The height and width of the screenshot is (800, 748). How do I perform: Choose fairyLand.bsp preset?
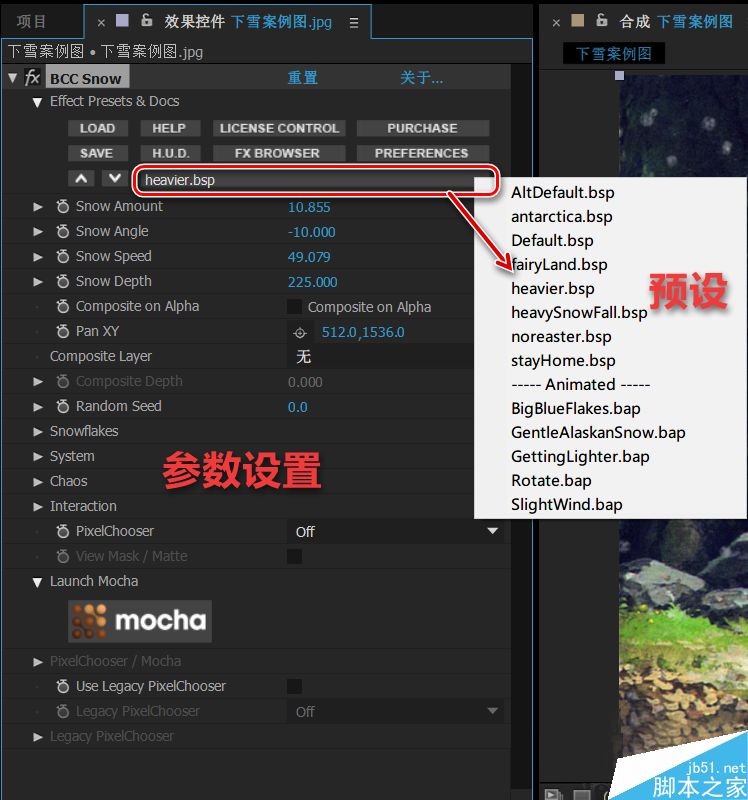(559, 264)
